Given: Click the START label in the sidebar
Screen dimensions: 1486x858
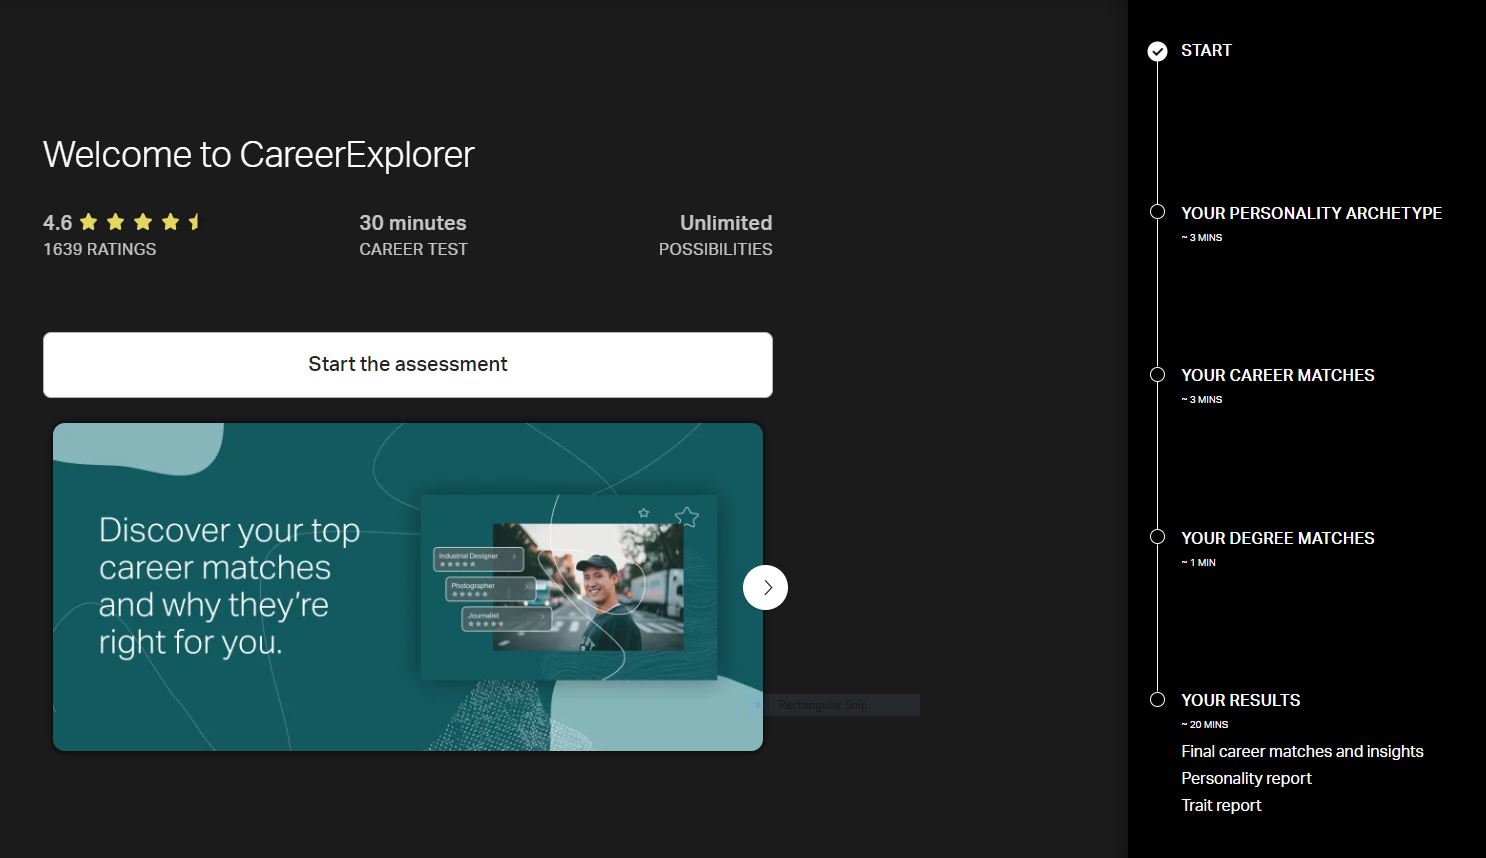Looking at the screenshot, I should coord(1206,50).
